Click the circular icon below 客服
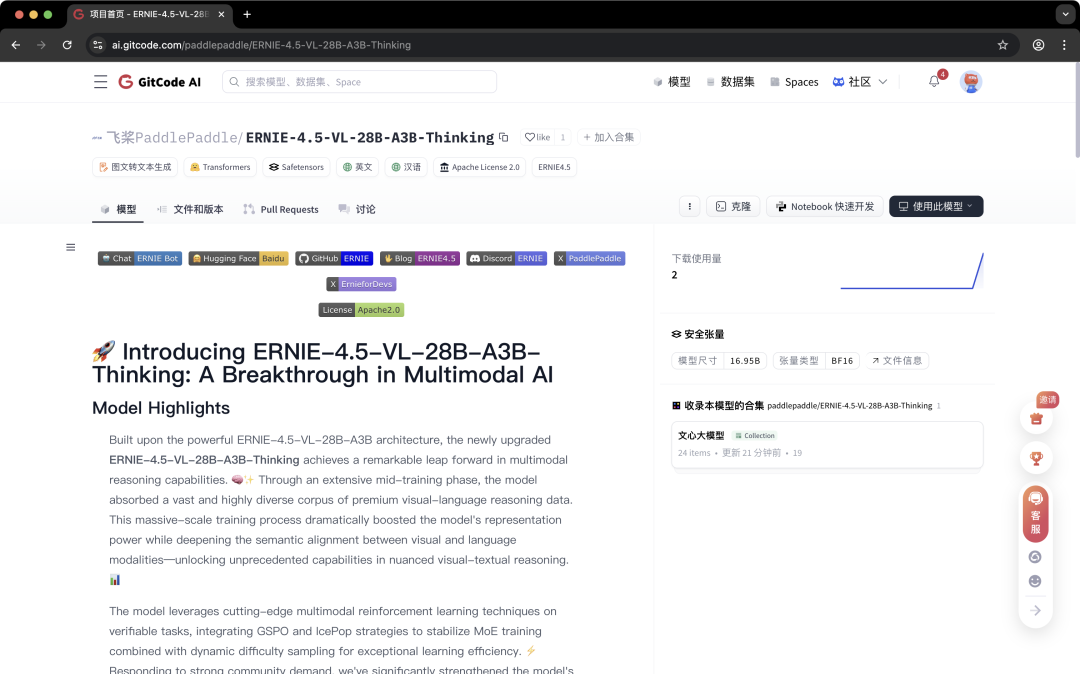This screenshot has width=1080, height=674. pos(1035,557)
